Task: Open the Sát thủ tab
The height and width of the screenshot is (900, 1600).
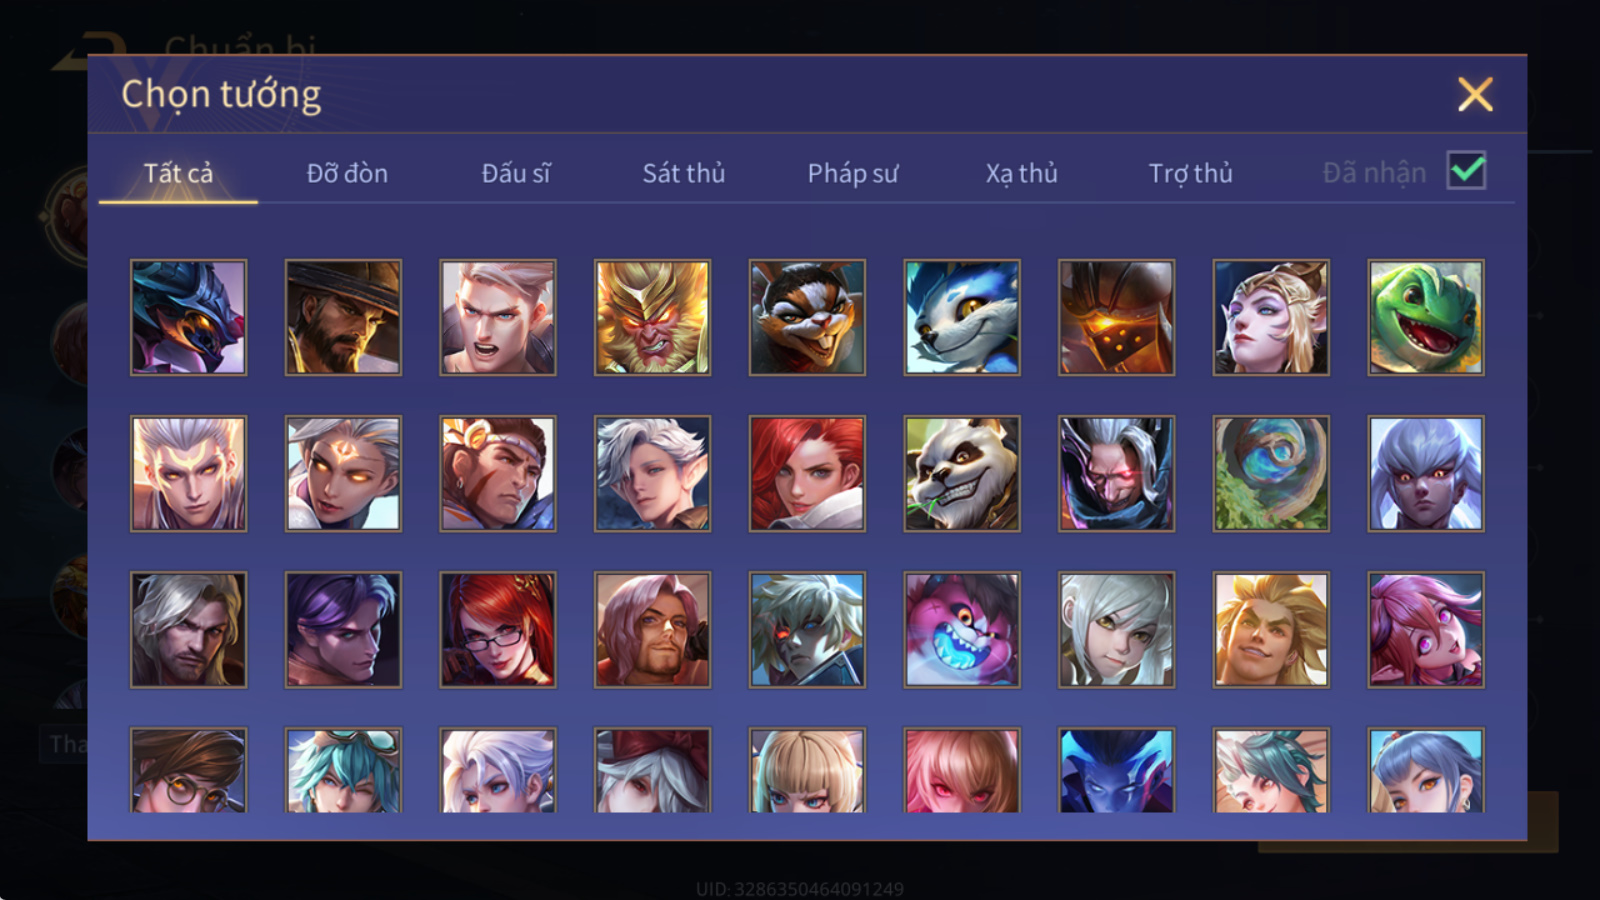Action: pos(684,173)
